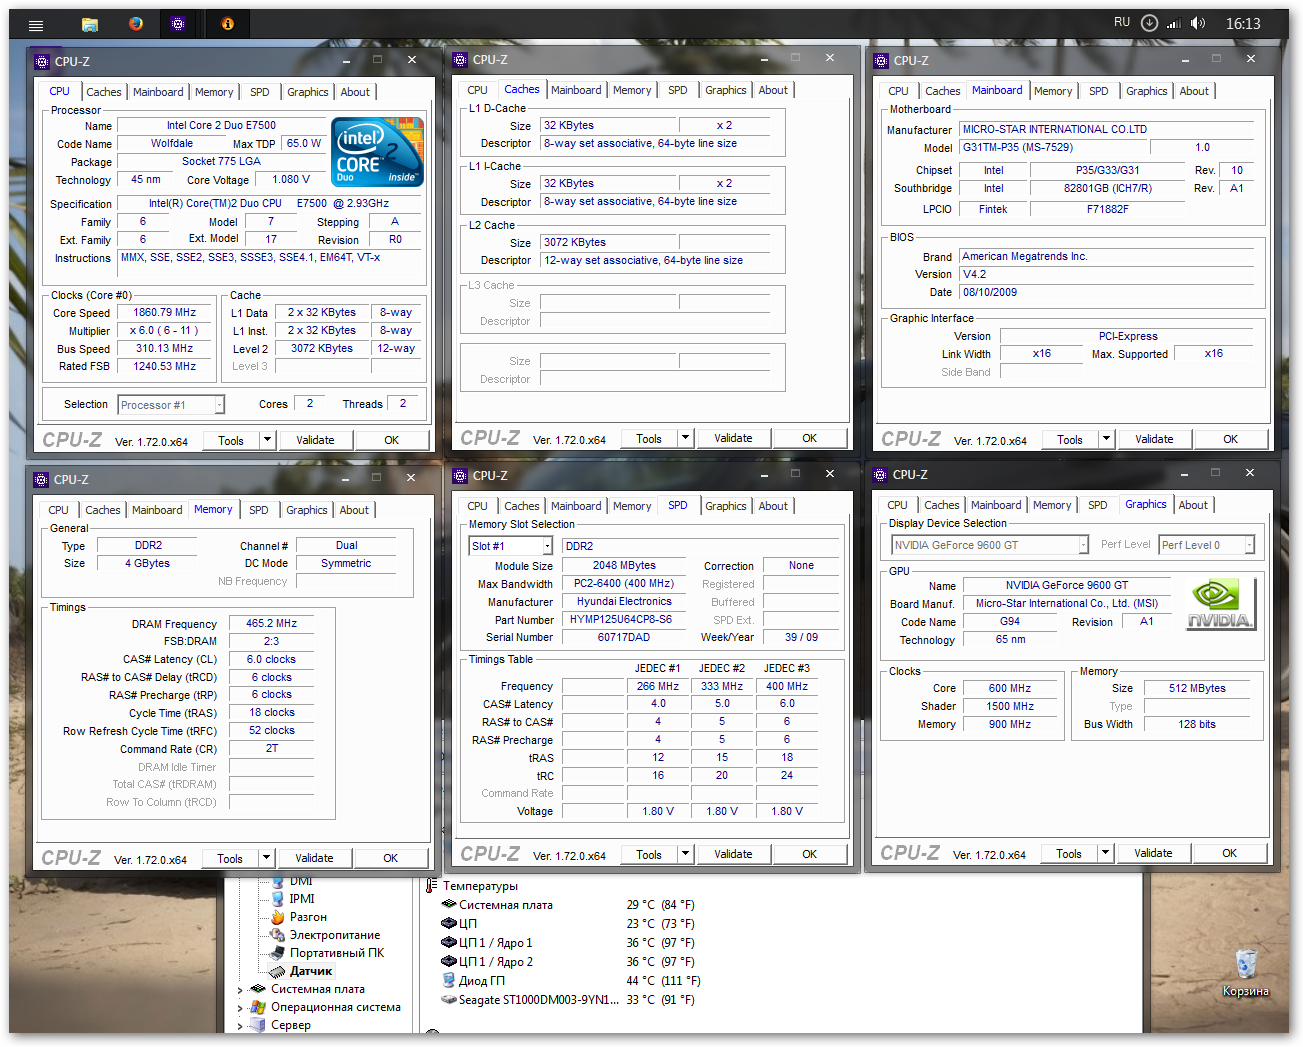1303x1047 pixels.
Task: Open Firefox from the taskbar
Action: (x=135, y=24)
